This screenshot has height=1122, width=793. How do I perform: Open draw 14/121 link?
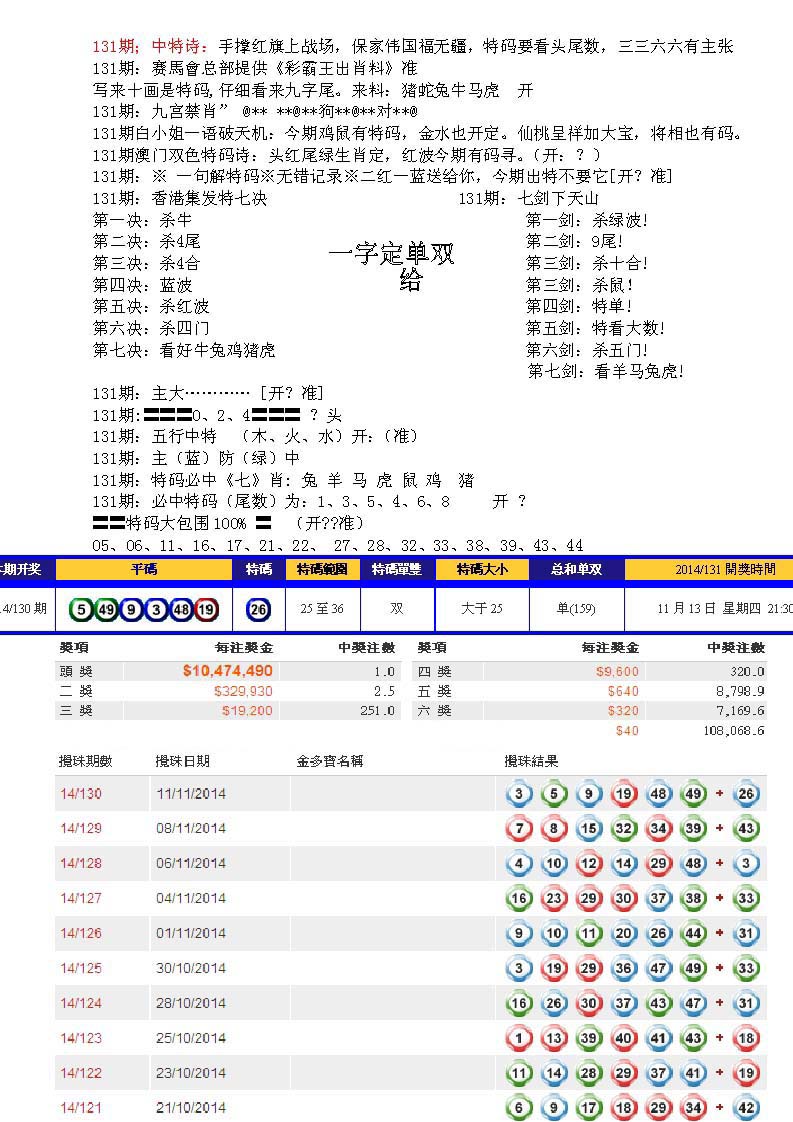[x=81, y=1108]
